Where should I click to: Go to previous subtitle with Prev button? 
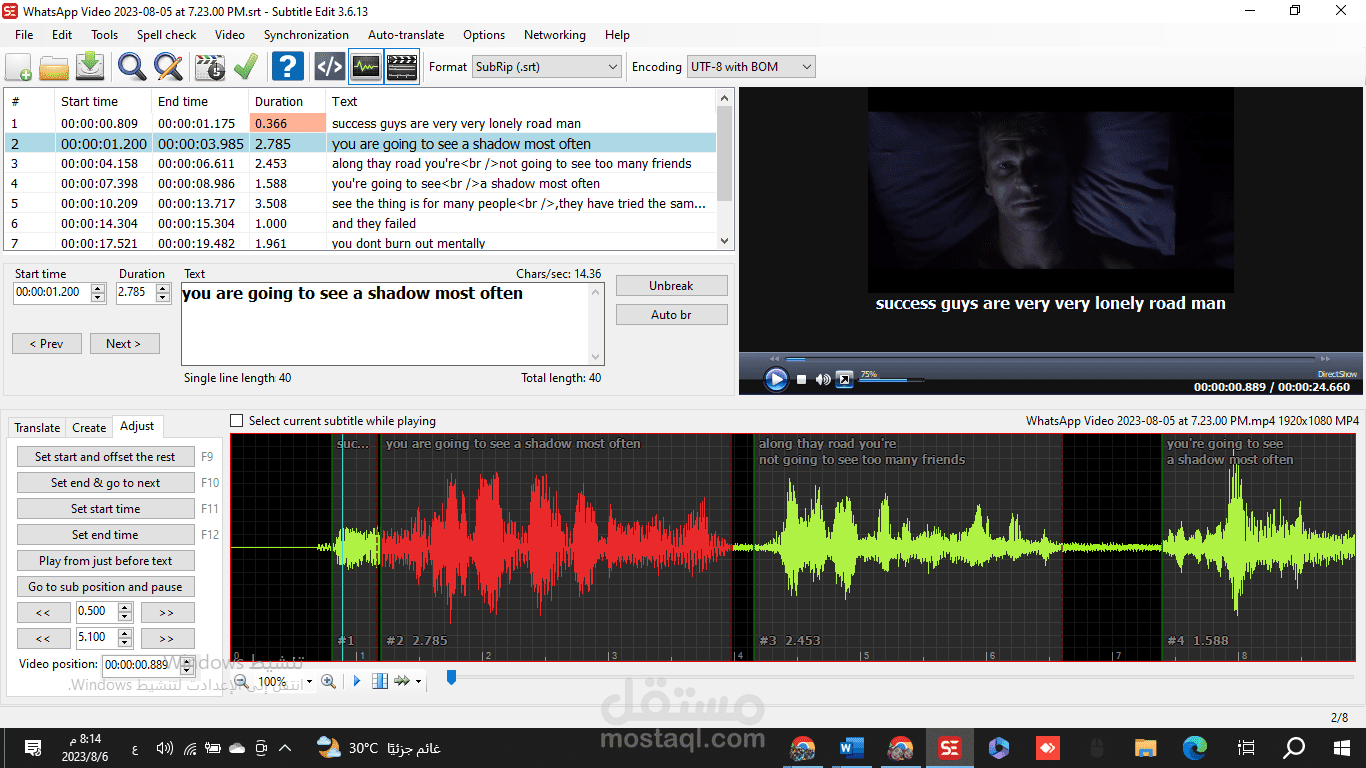point(46,344)
